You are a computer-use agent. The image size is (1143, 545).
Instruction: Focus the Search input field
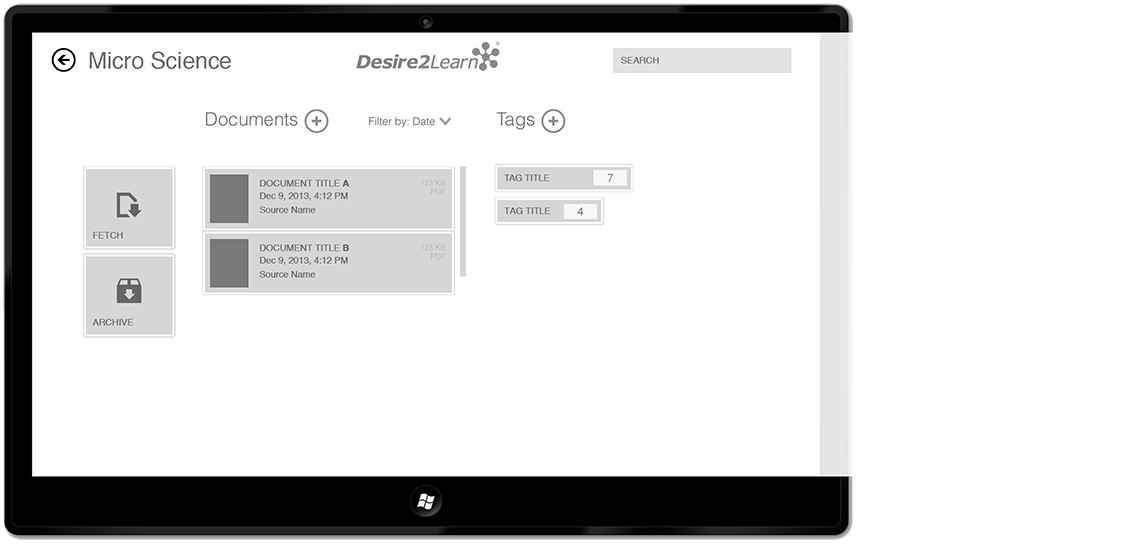coord(701,61)
